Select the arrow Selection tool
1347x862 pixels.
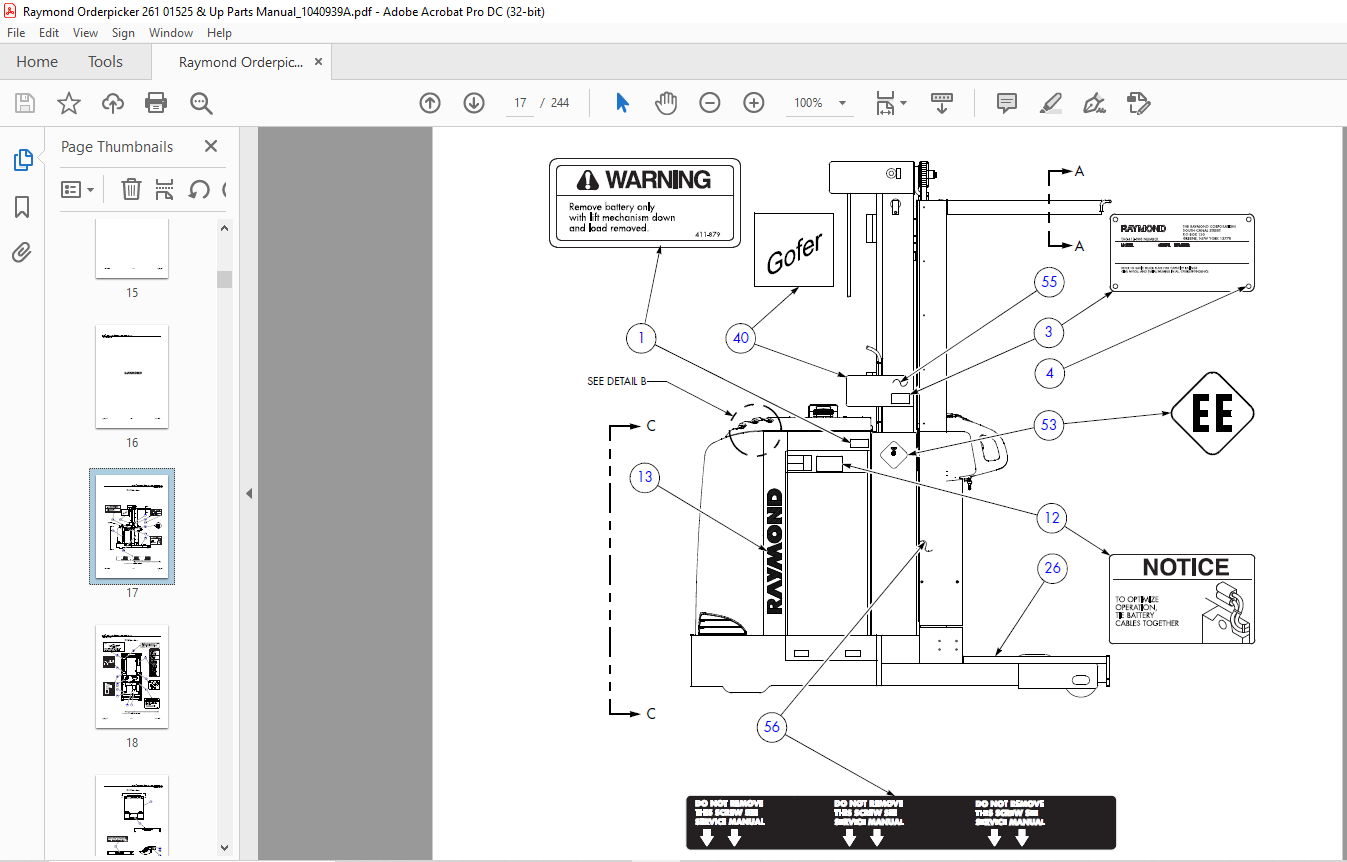(622, 103)
